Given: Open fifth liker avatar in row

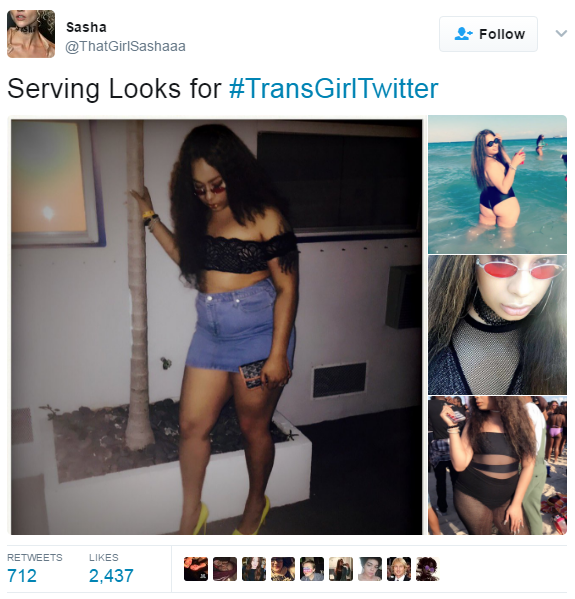Looking at the screenshot, I should coord(312,569).
